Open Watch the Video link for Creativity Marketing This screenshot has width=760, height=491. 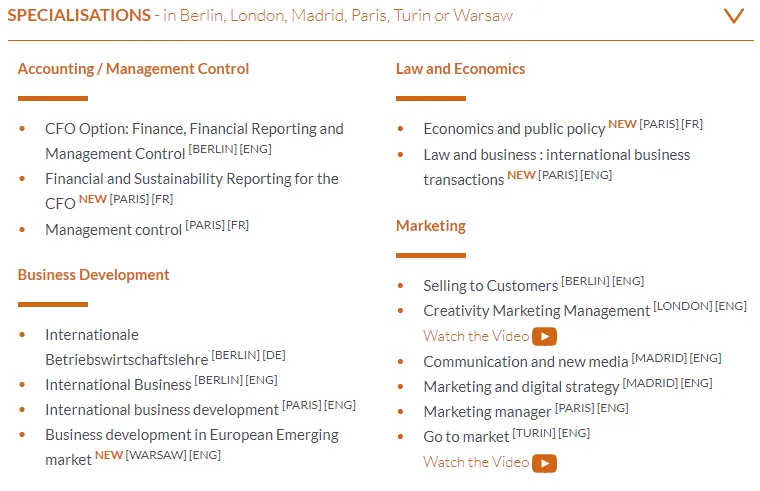(x=476, y=336)
